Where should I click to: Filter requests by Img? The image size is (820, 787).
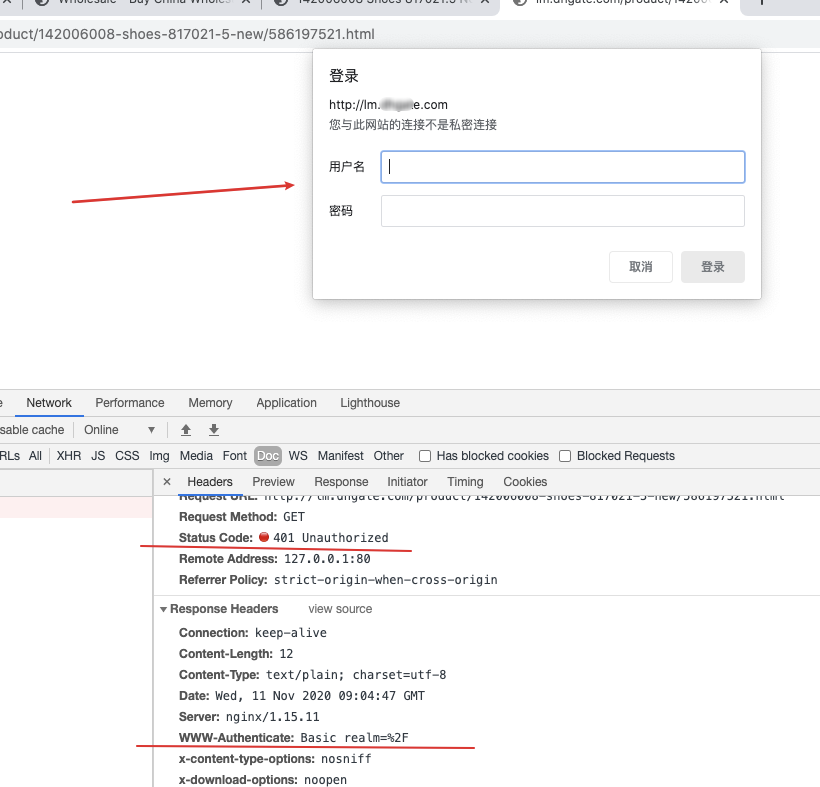(x=160, y=456)
